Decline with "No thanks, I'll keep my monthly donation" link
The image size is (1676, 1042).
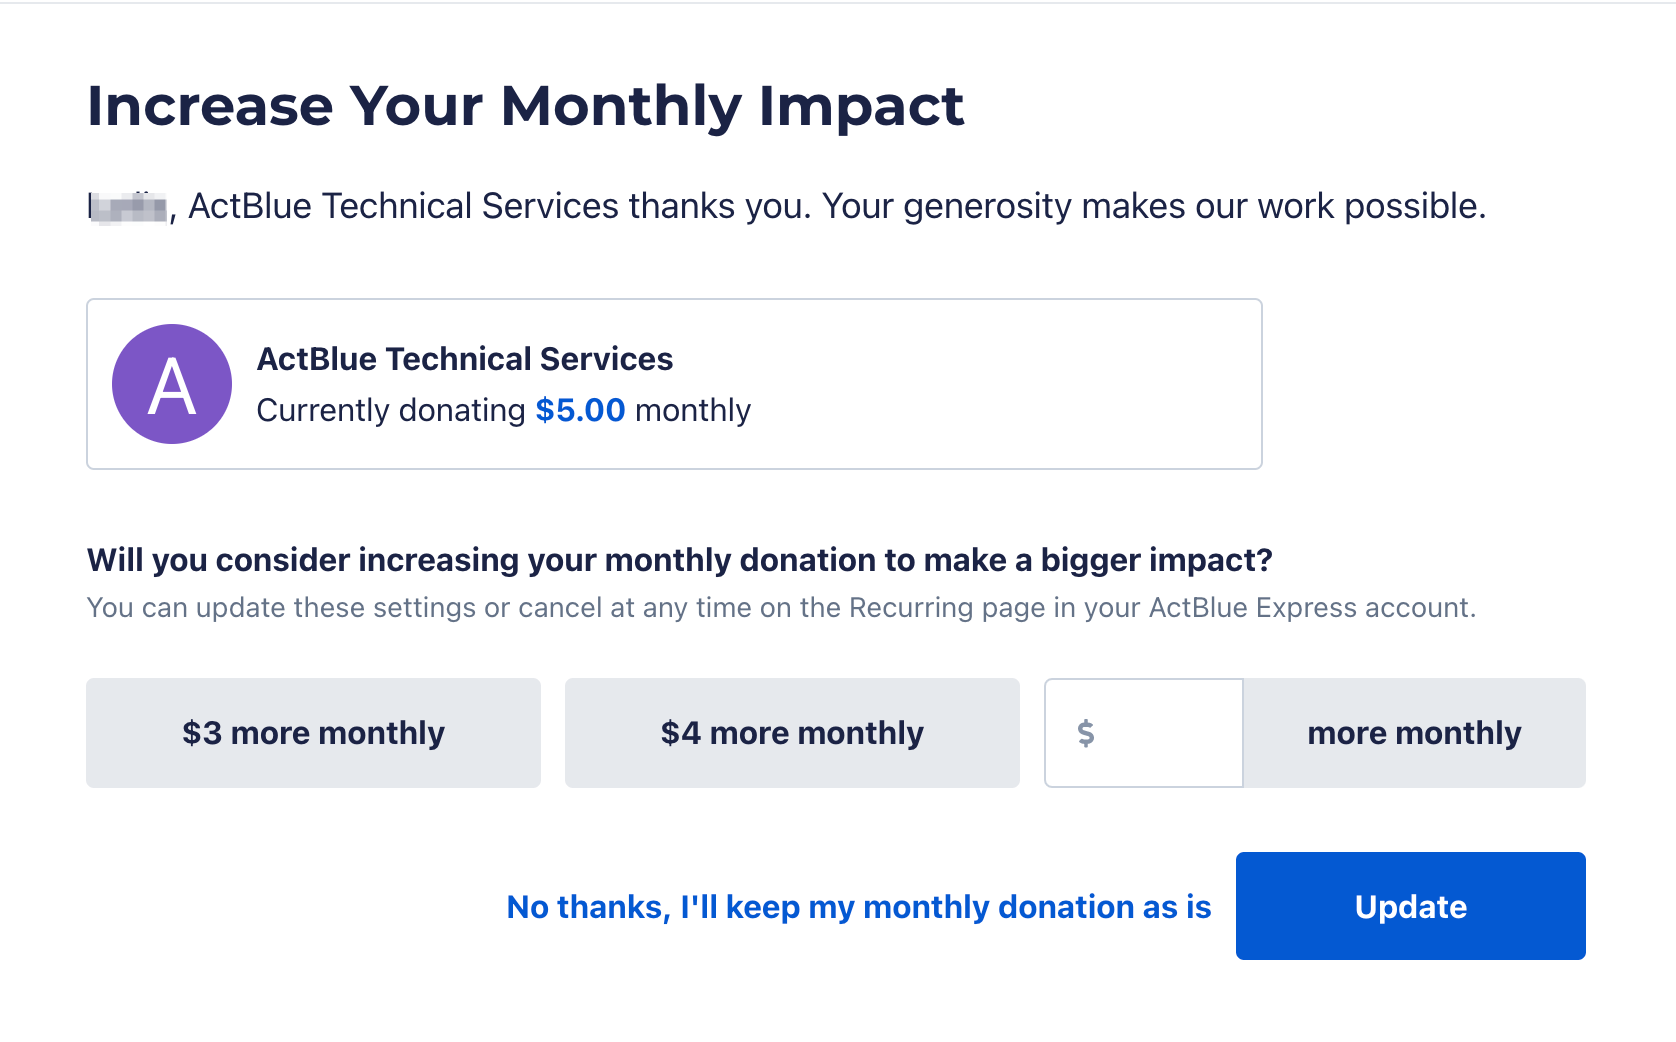[858, 907]
